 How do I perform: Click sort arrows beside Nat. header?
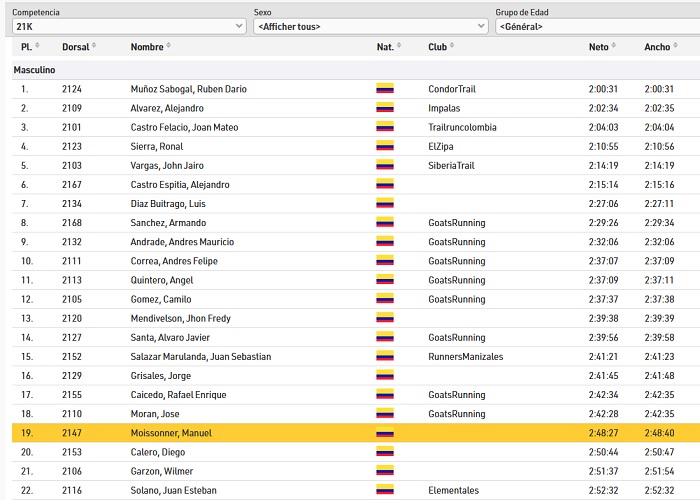tap(399, 47)
